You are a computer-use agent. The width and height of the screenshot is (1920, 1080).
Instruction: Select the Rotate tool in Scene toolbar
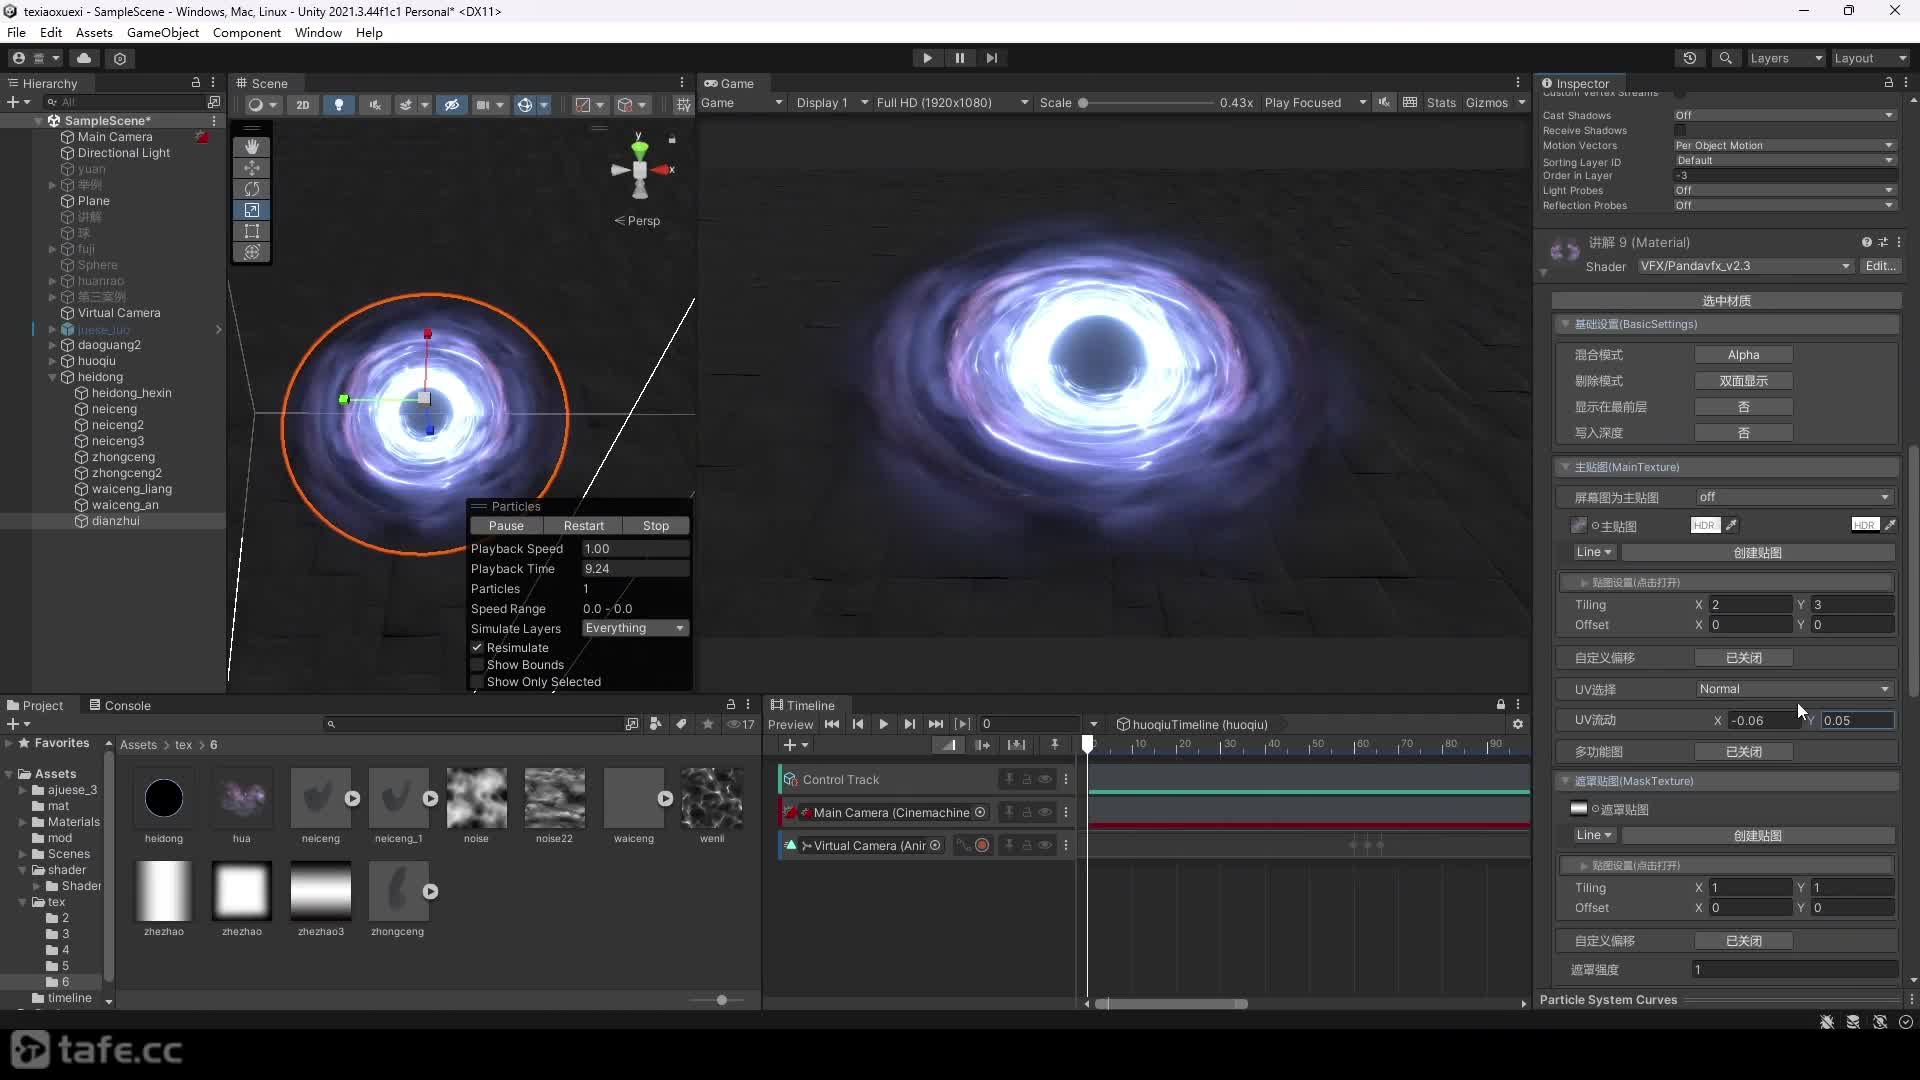pos(252,189)
